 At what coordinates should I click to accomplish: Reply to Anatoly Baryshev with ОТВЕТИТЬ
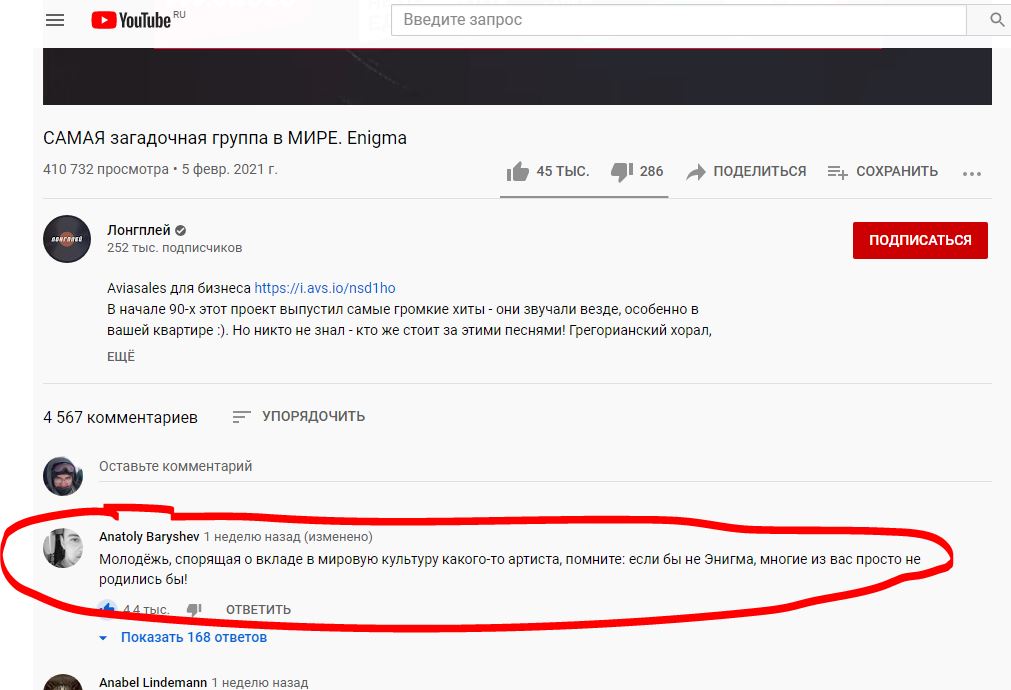tap(258, 609)
